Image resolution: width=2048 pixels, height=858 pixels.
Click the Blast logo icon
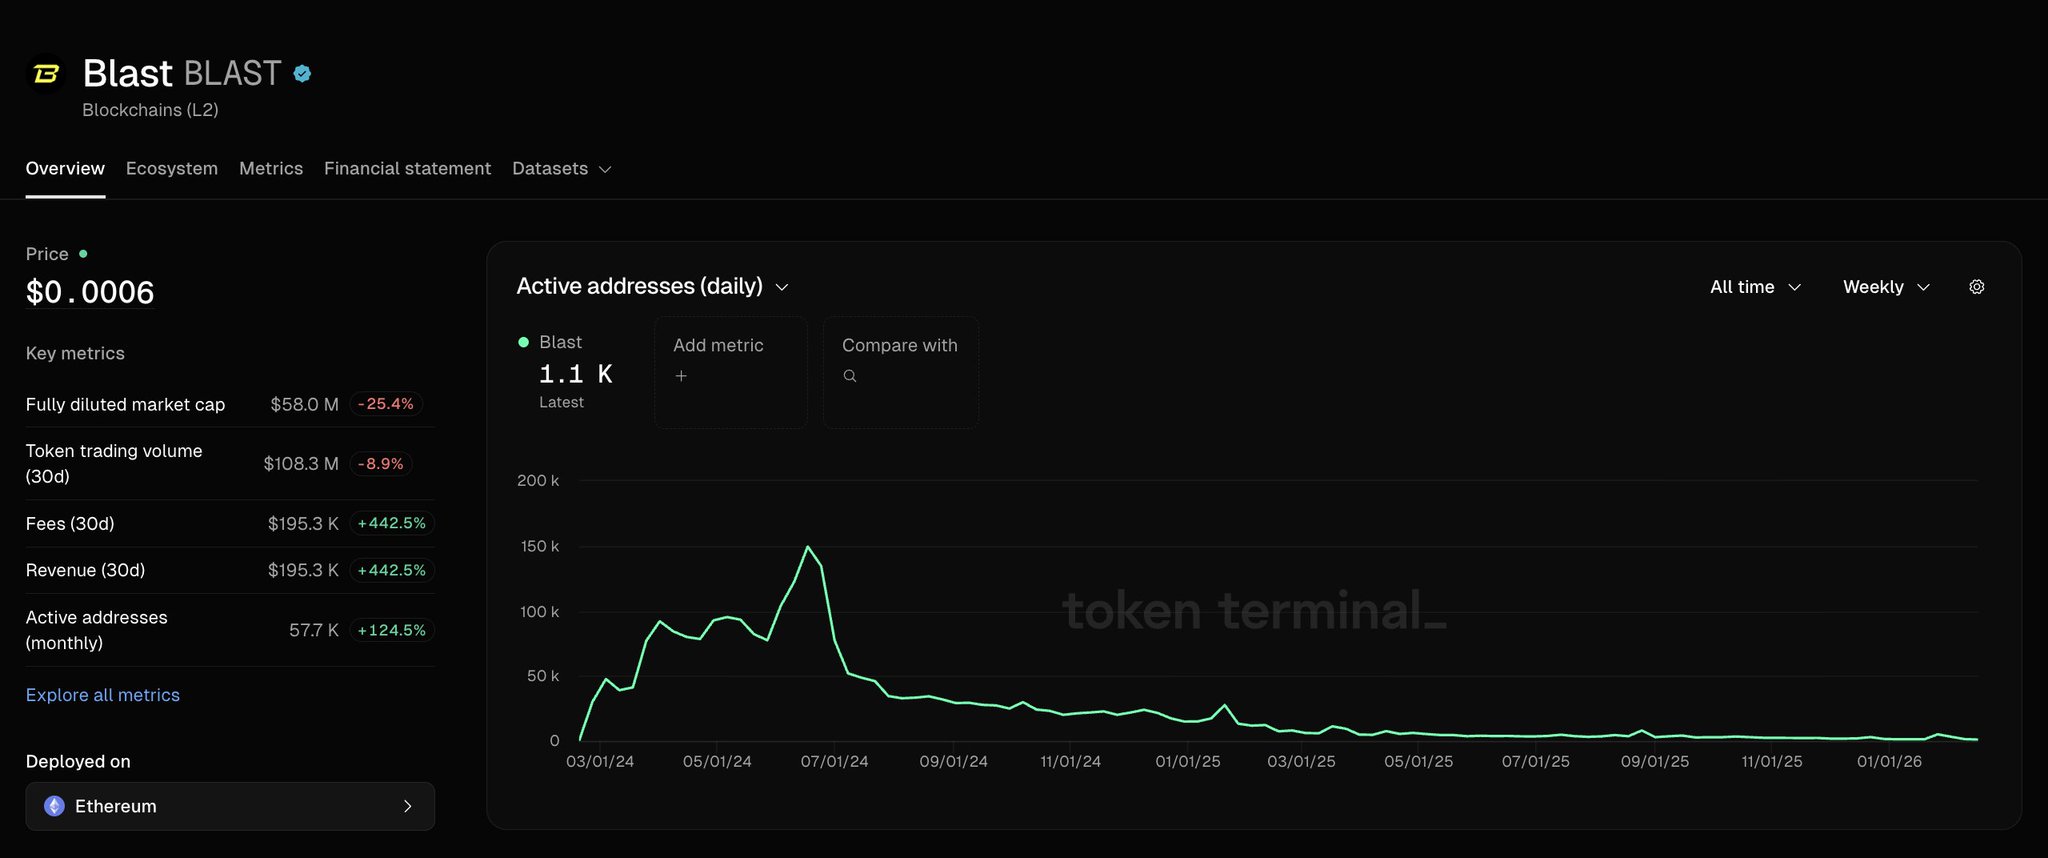pos(46,73)
